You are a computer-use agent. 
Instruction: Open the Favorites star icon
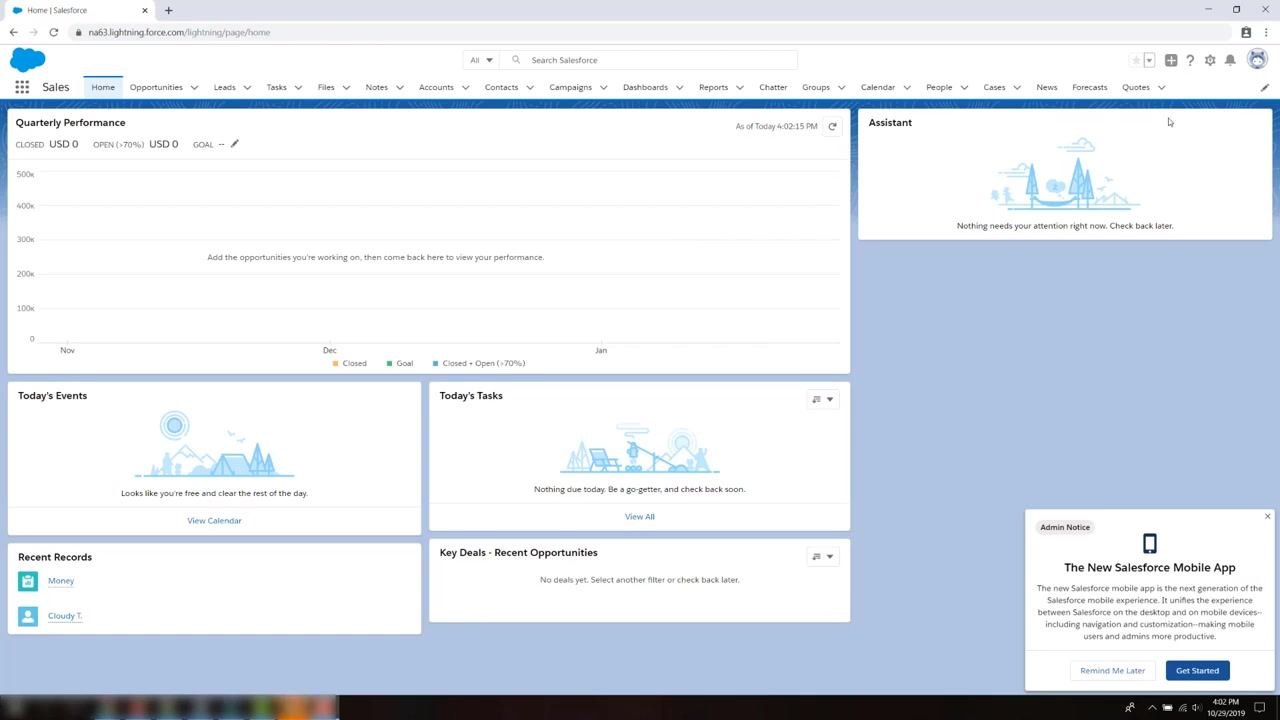coord(1136,60)
